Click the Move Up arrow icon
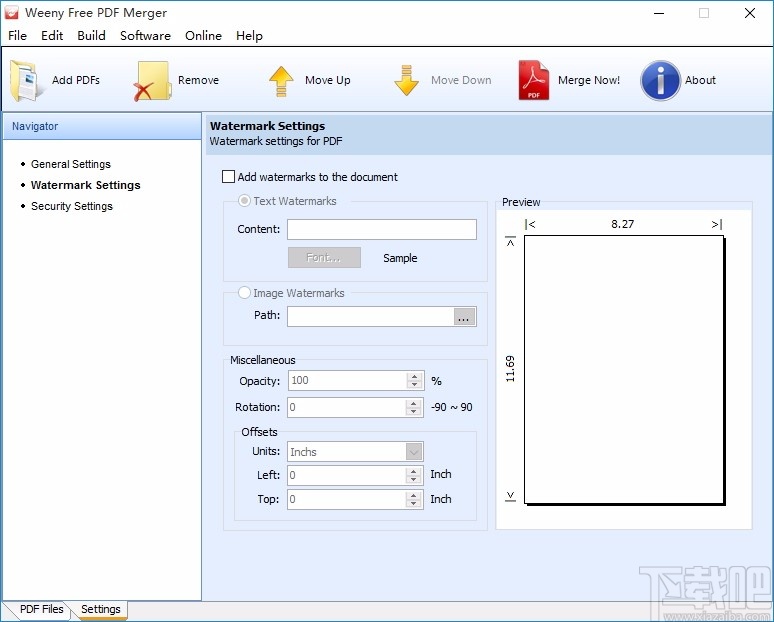 pos(281,81)
